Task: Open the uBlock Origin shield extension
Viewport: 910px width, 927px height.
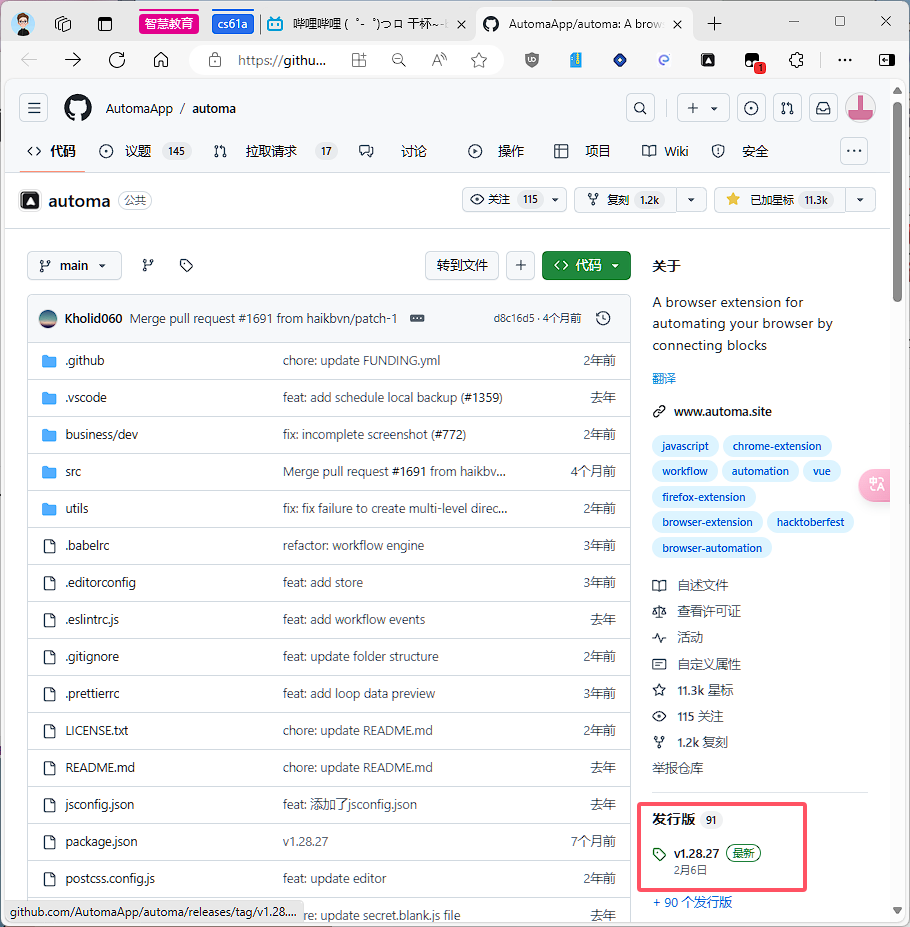Action: click(x=532, y=60)
